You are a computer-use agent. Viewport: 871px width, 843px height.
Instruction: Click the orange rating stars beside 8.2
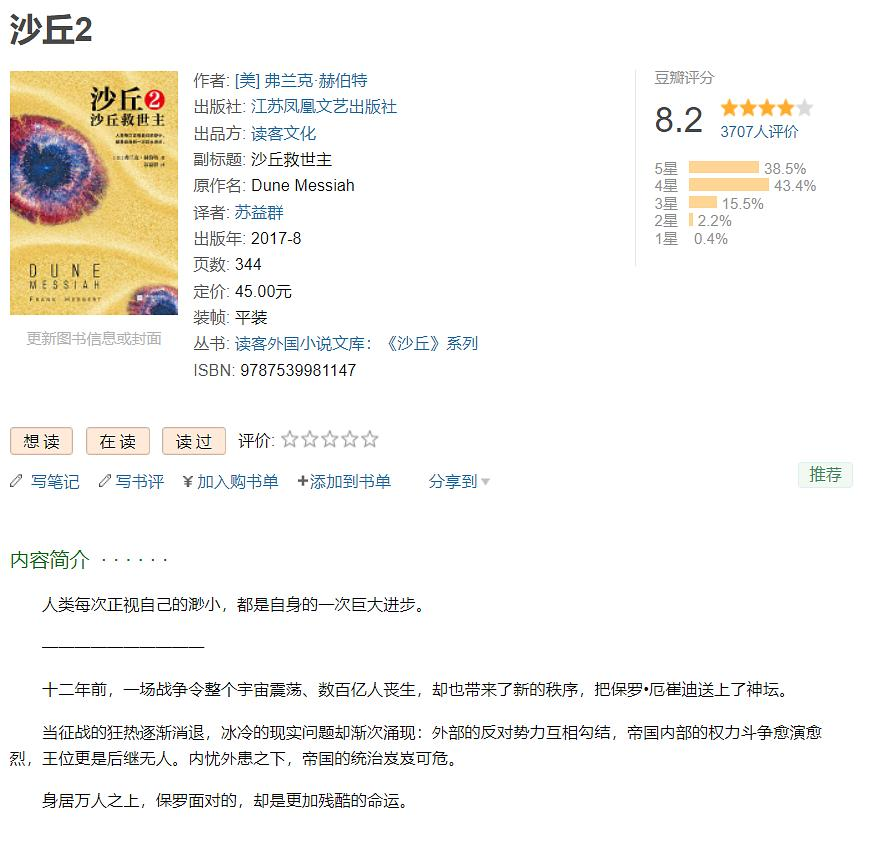[x=767, y=108]
